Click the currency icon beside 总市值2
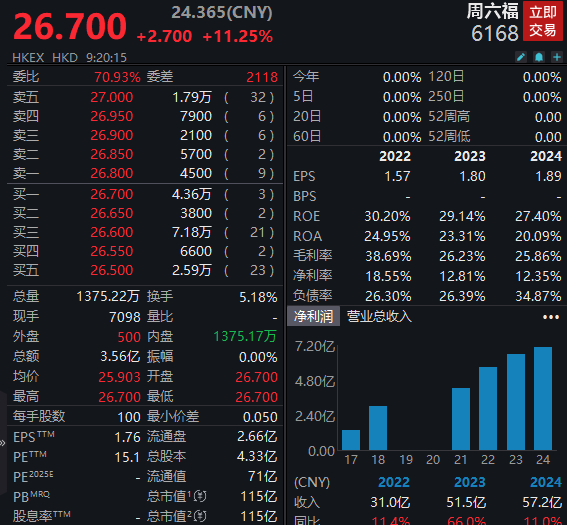The image size is (567, 525). 200,516
